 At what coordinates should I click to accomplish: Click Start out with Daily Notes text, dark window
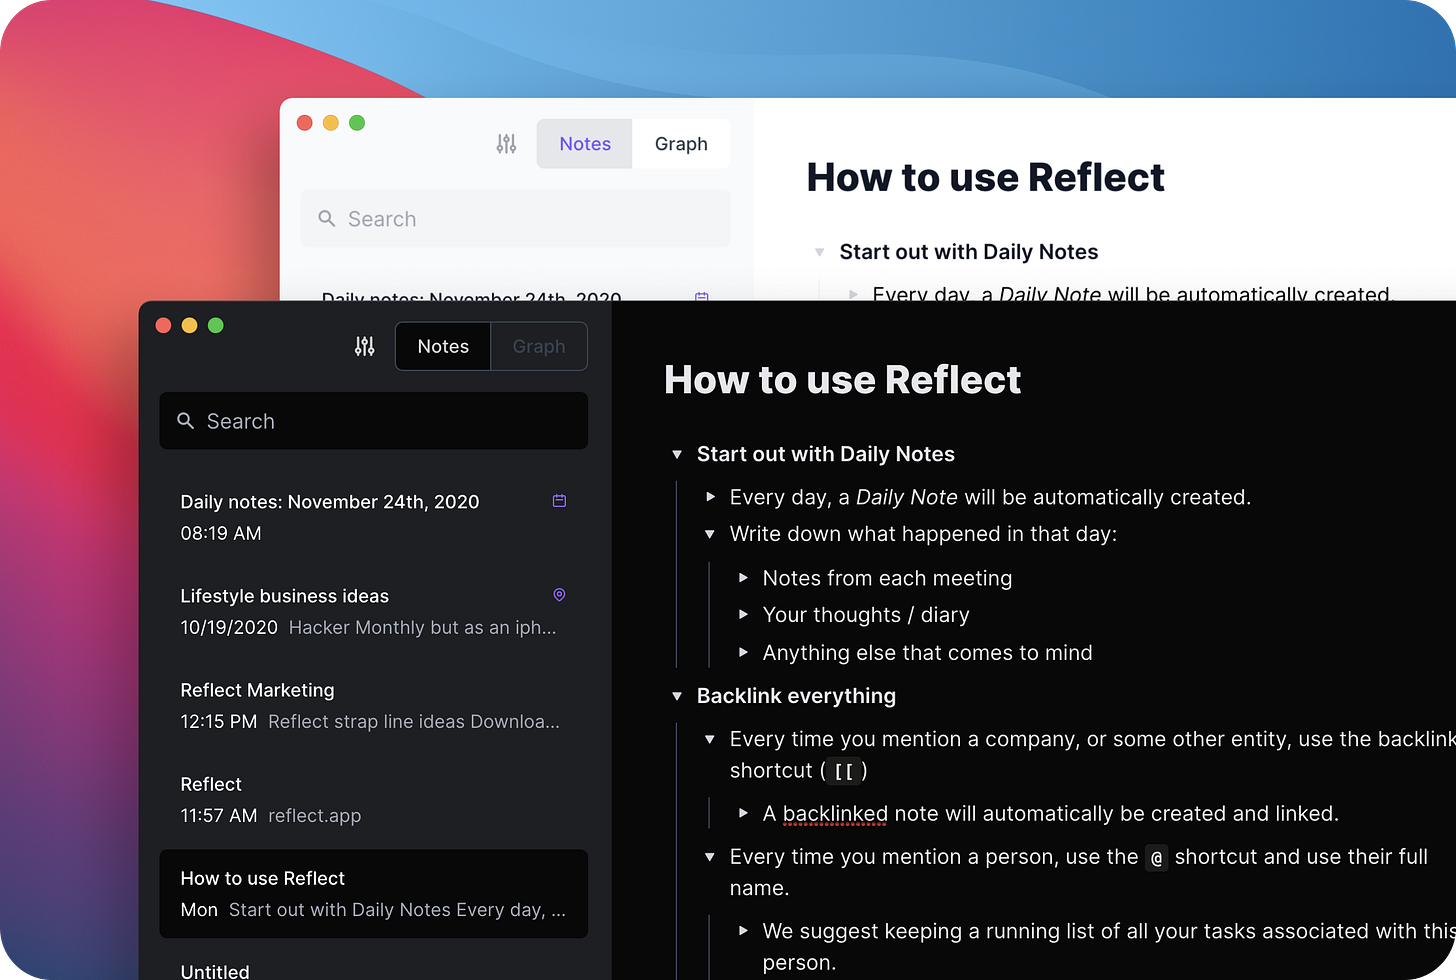826,454
